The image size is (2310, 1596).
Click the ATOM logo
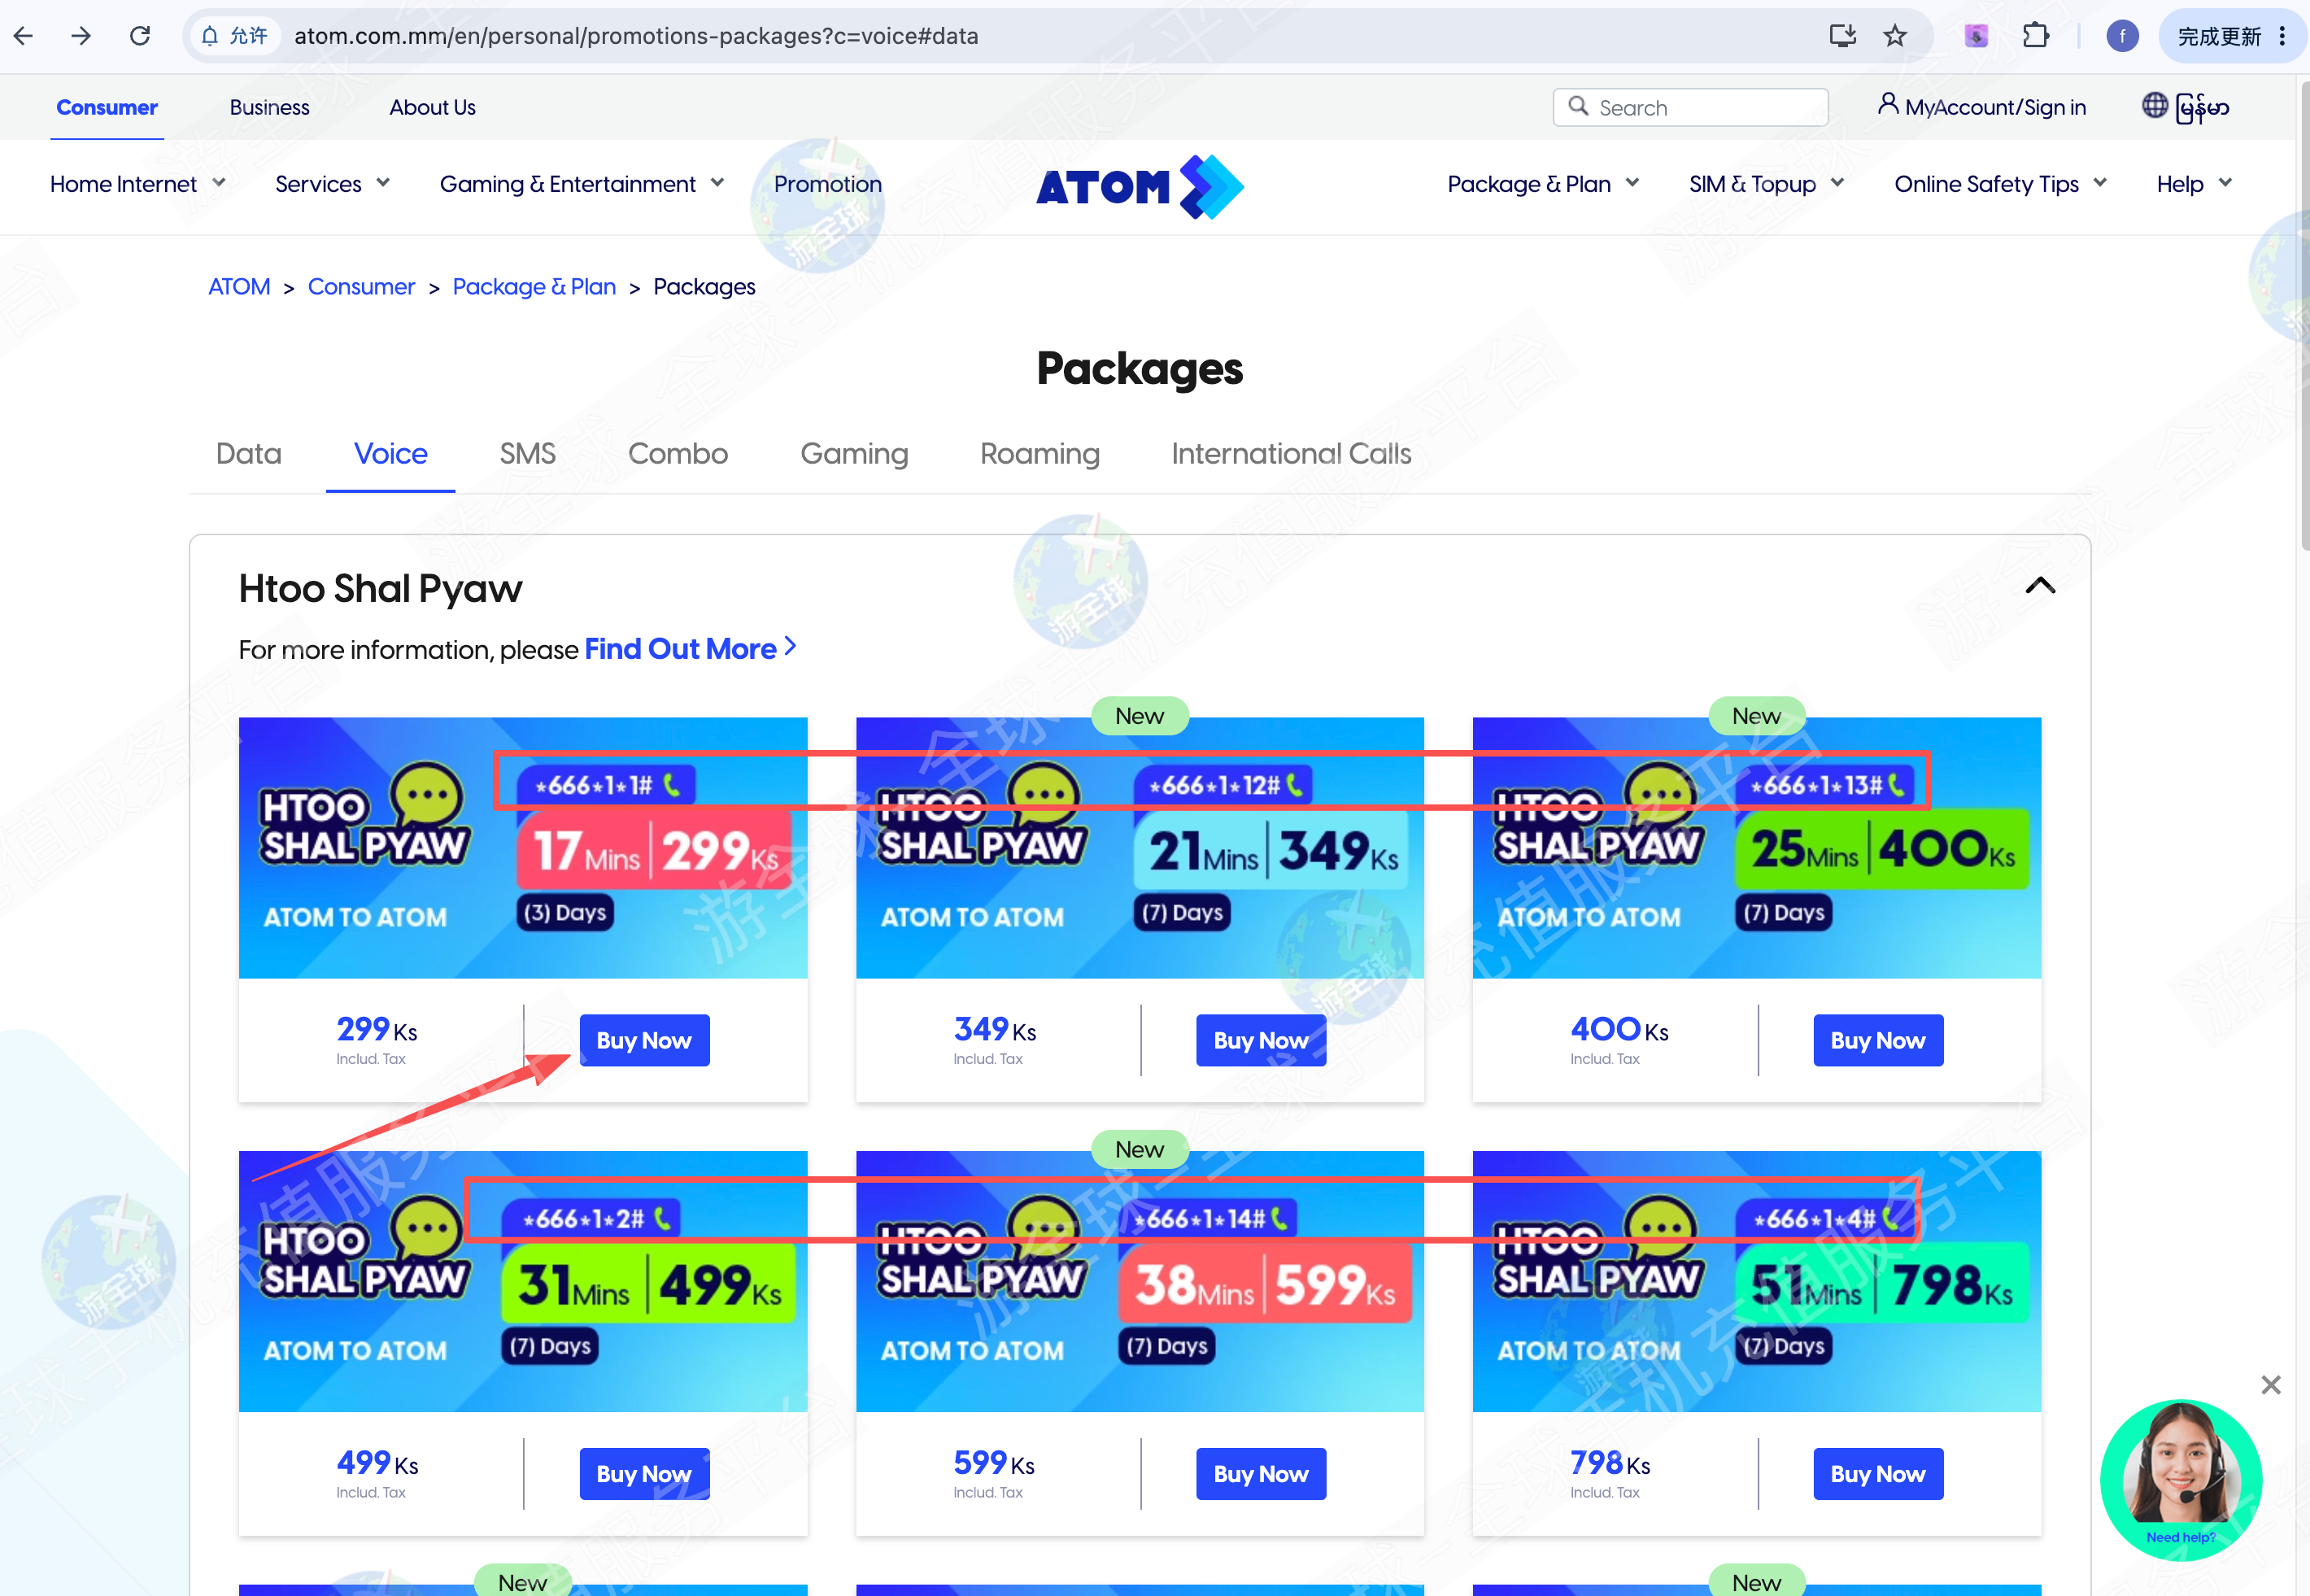[x=1140, y=186]
